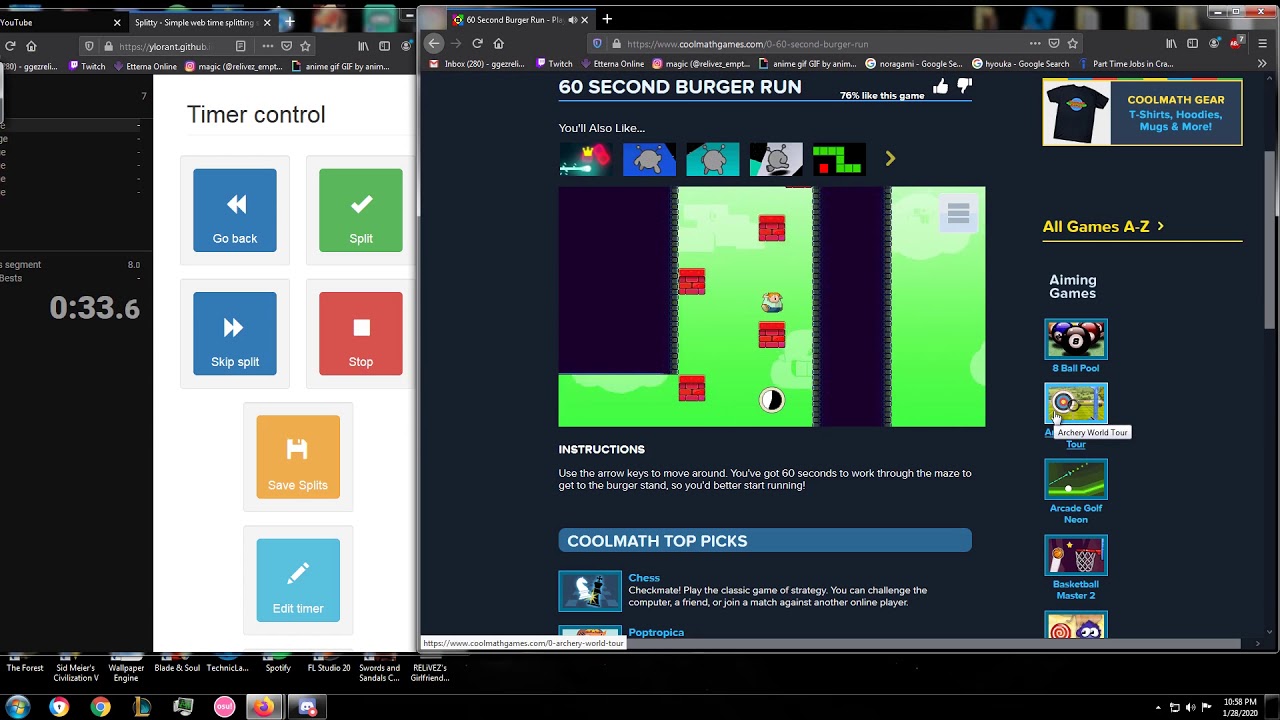Open All Games A-Z link
The width and height of the screenshot is (1280, 720).
coord(1103,227)
